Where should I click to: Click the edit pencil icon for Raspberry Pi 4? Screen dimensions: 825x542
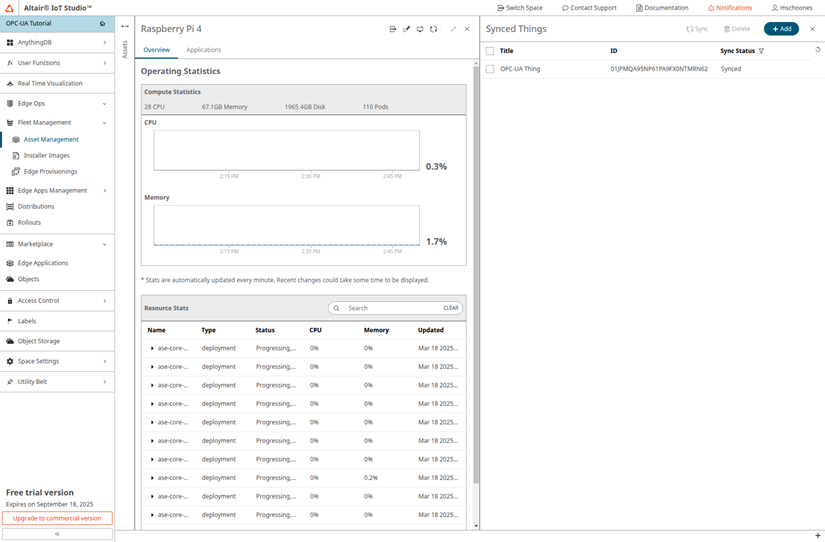(406, 29)
